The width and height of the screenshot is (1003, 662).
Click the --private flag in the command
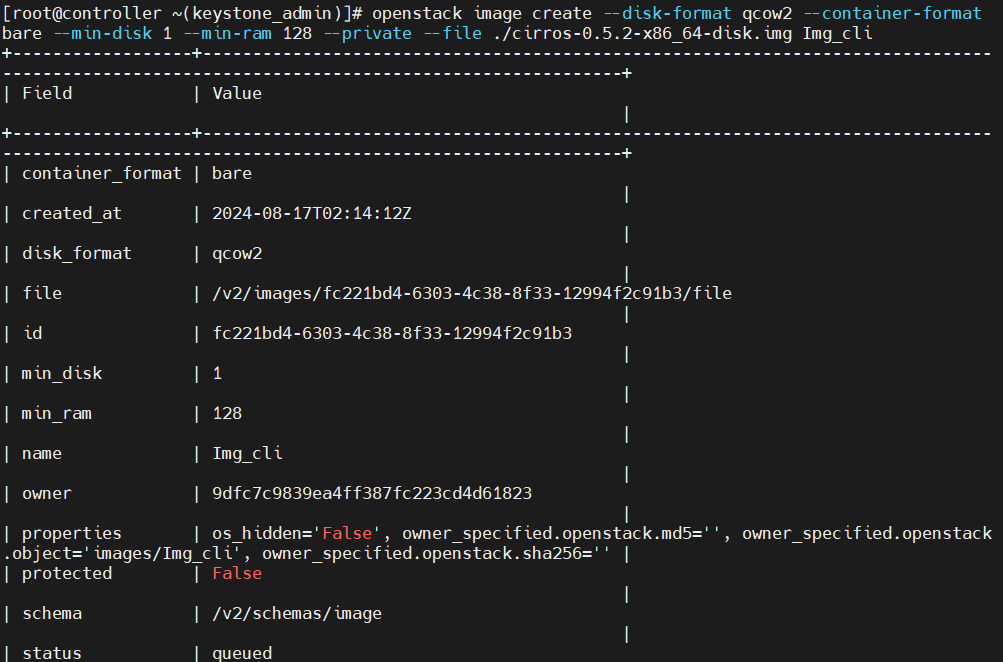(x=368, y=33)
